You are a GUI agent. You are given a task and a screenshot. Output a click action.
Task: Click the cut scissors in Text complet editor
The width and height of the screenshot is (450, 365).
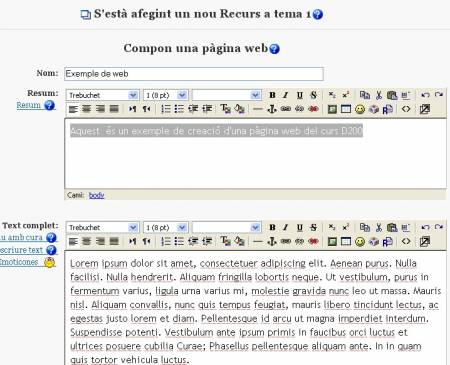[x=379, y=227]
